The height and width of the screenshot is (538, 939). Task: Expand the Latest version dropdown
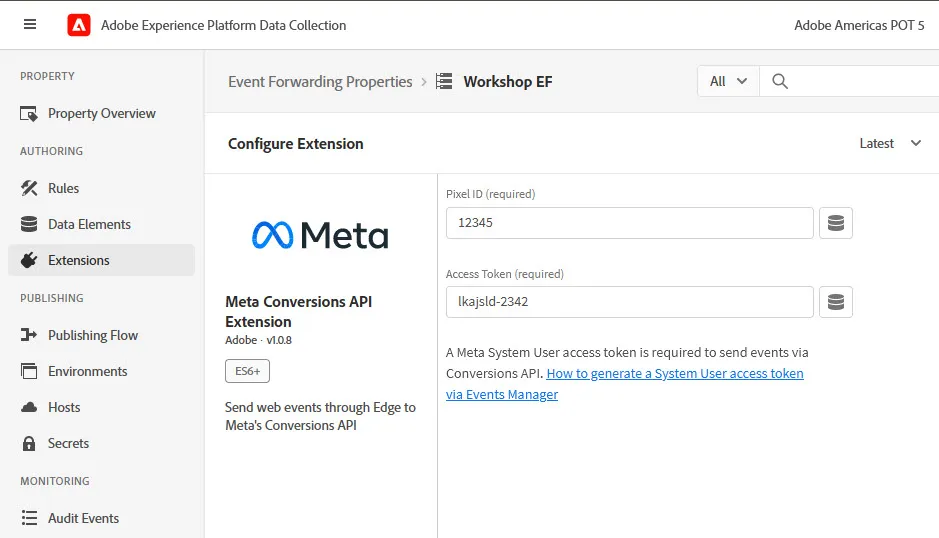(x=890, y=143)
